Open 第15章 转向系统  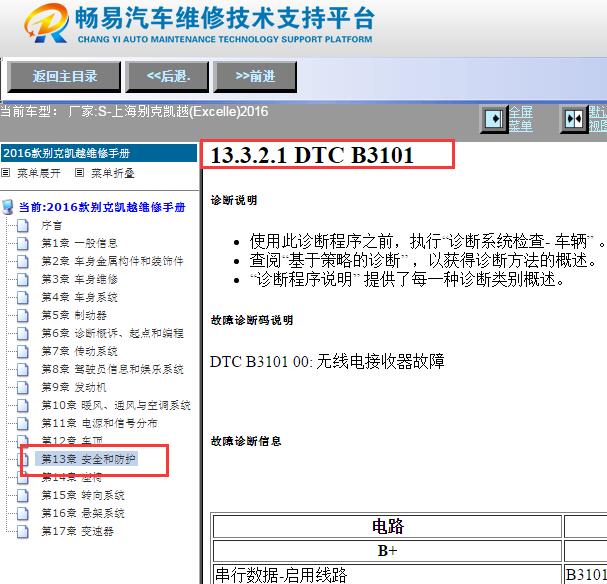(83, 495)
